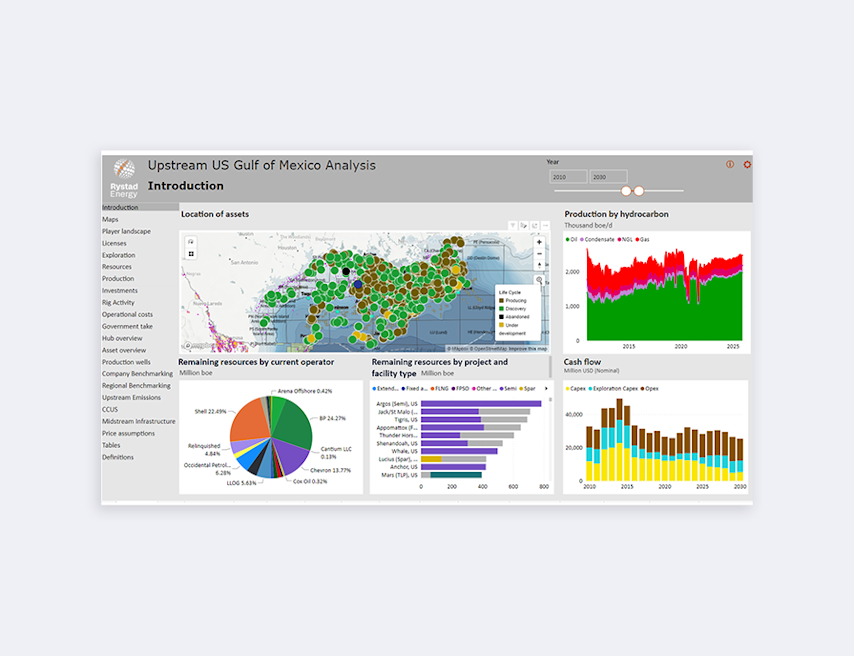Image resolution: width=854 pixels, height=656 pixels.
Task: Open the Production page
Action: point(118,279)
